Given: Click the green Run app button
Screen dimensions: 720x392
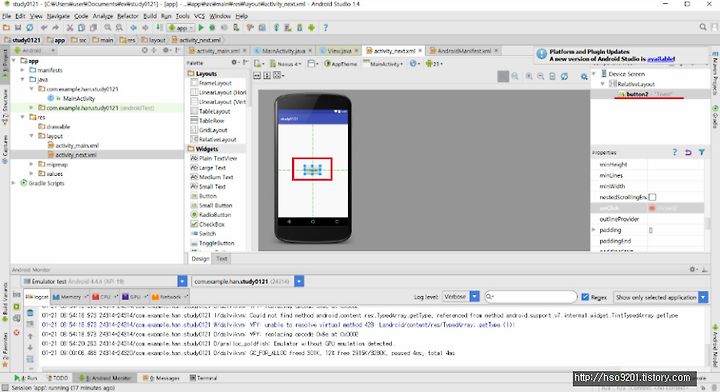Looking at the screenshot, I should [201, 28].
